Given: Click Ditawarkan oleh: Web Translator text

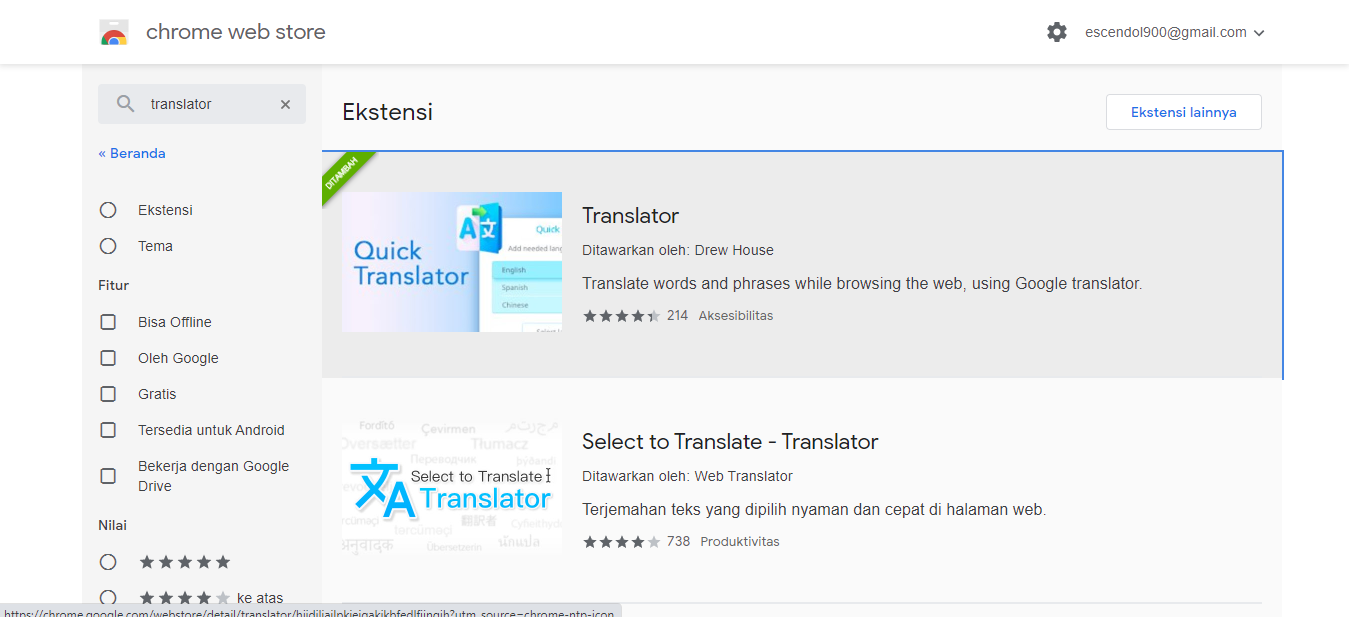Looking at the screenshot, I should coord(687,476).
